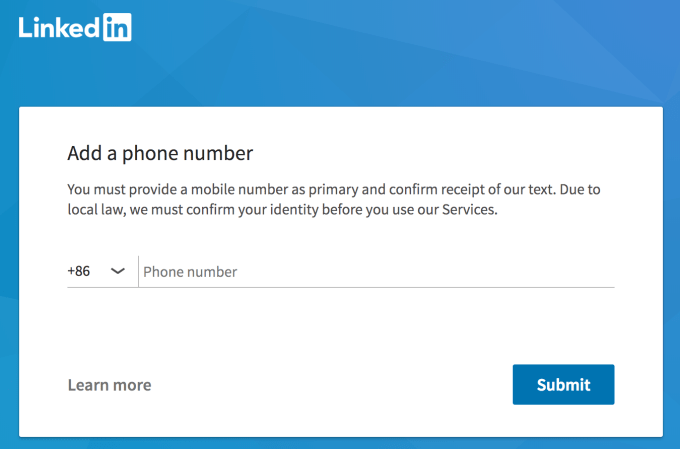Click the 'Add a phone number' heading
680x449 pixels.
160,153
